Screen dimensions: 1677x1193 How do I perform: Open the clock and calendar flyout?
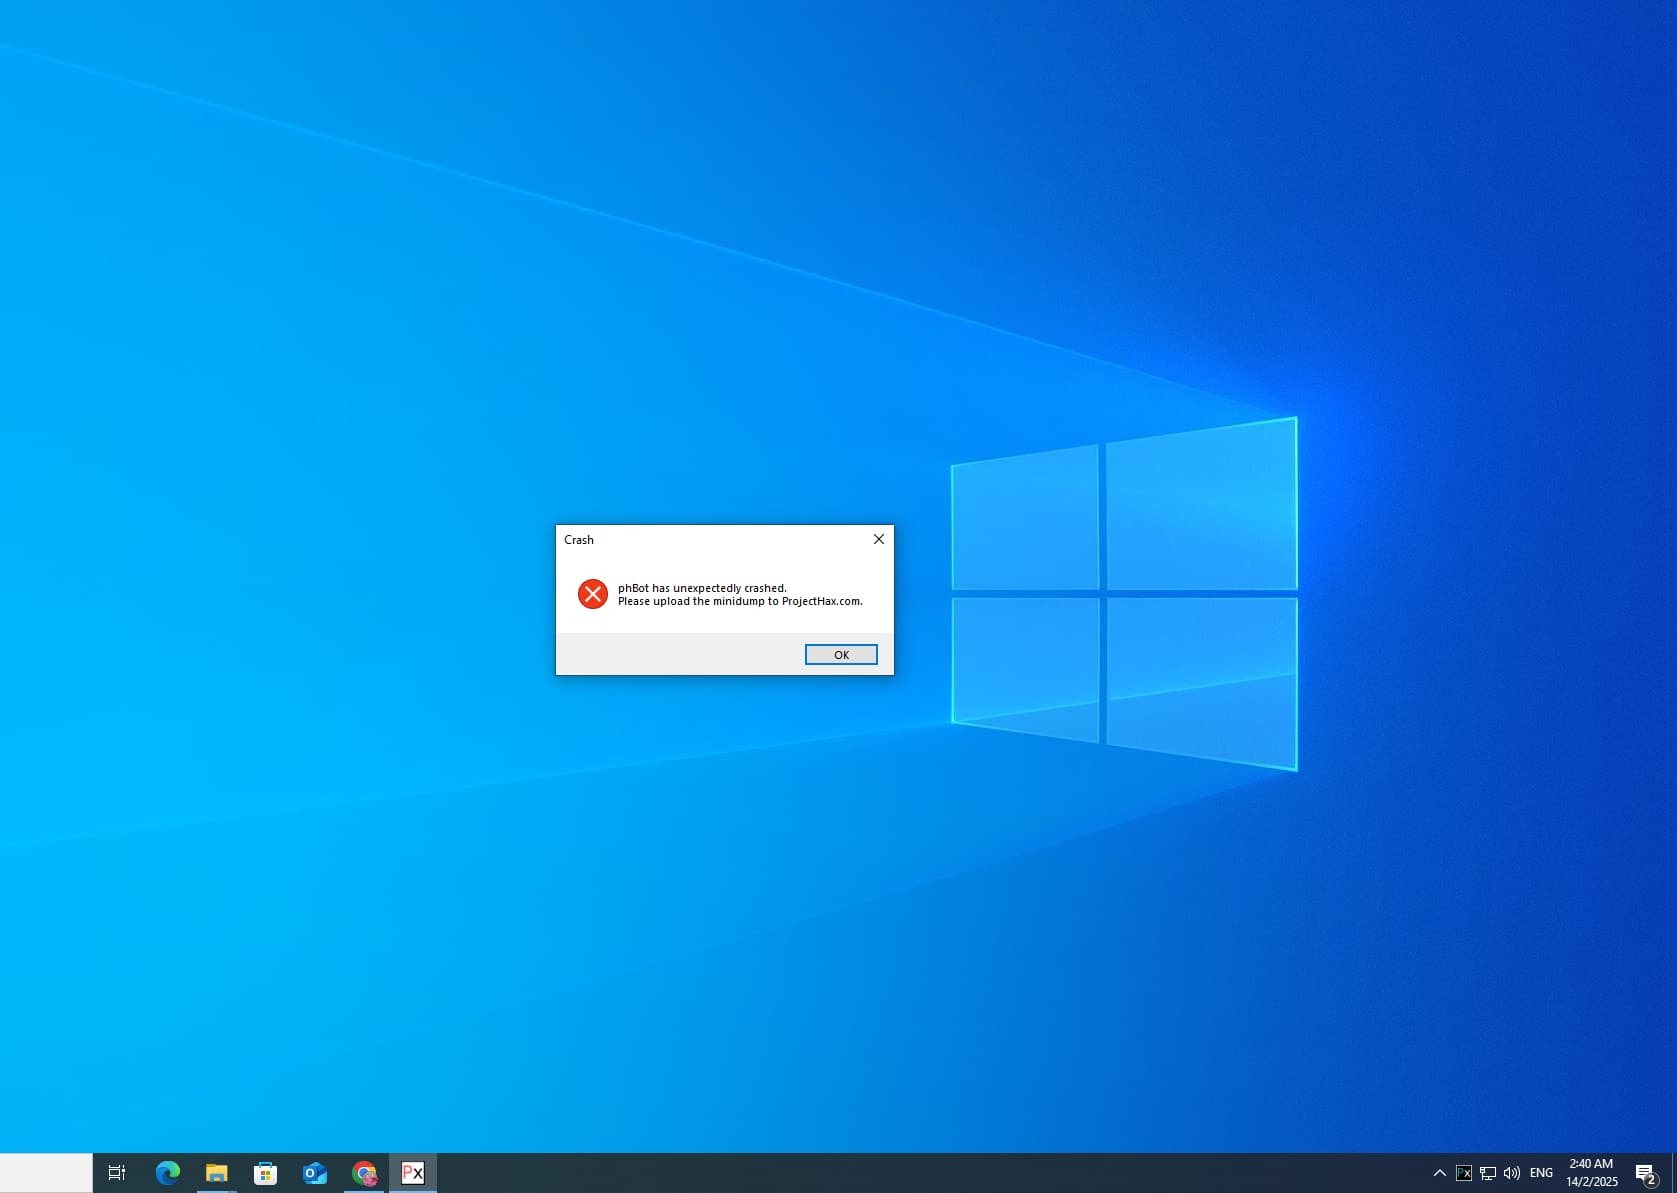point(1591,1173)
